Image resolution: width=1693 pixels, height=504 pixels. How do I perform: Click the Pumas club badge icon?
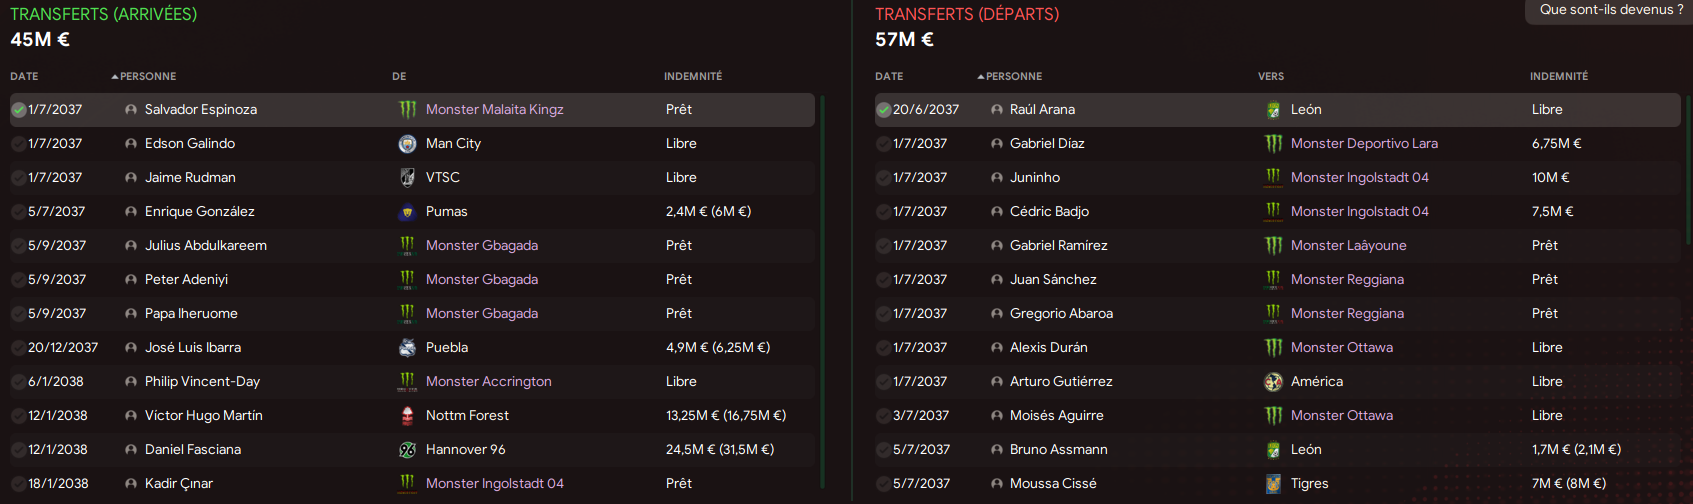click(x=407, y=212)
